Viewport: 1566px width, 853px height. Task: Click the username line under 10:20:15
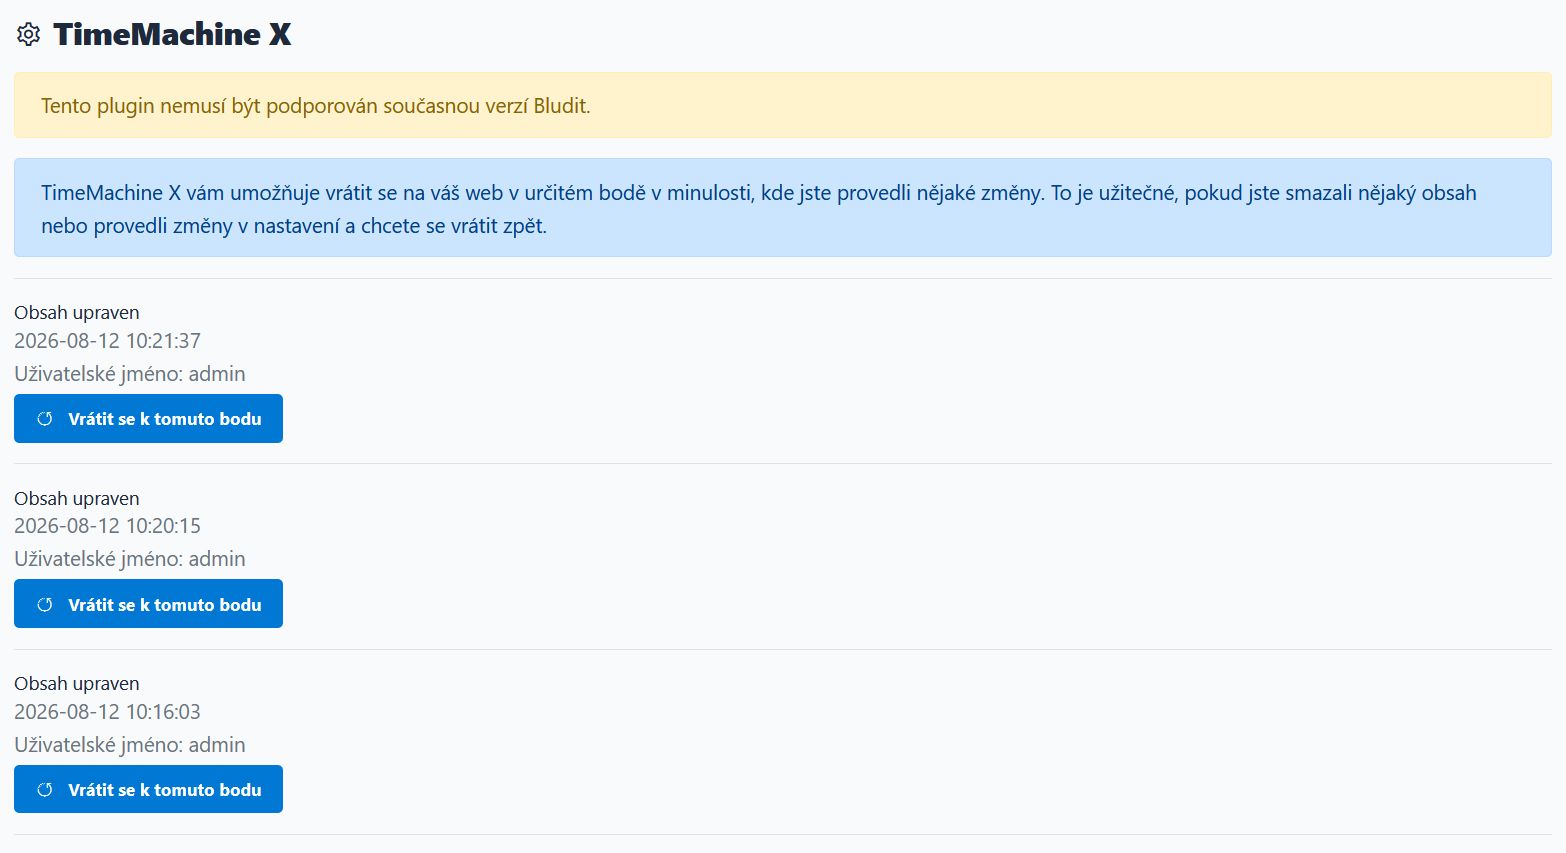click(130, 559)
